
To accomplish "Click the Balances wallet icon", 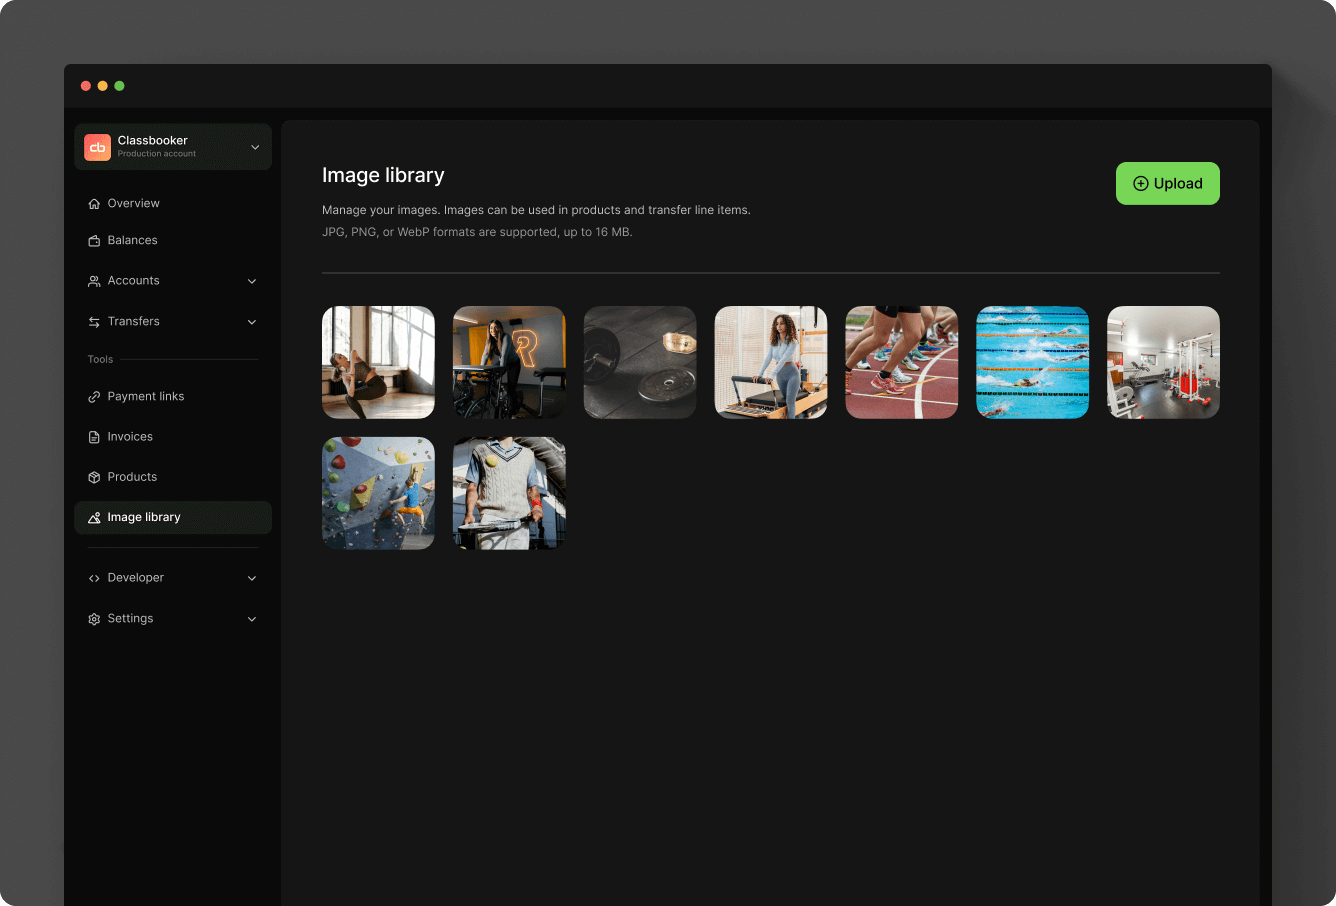I will 93,240.
